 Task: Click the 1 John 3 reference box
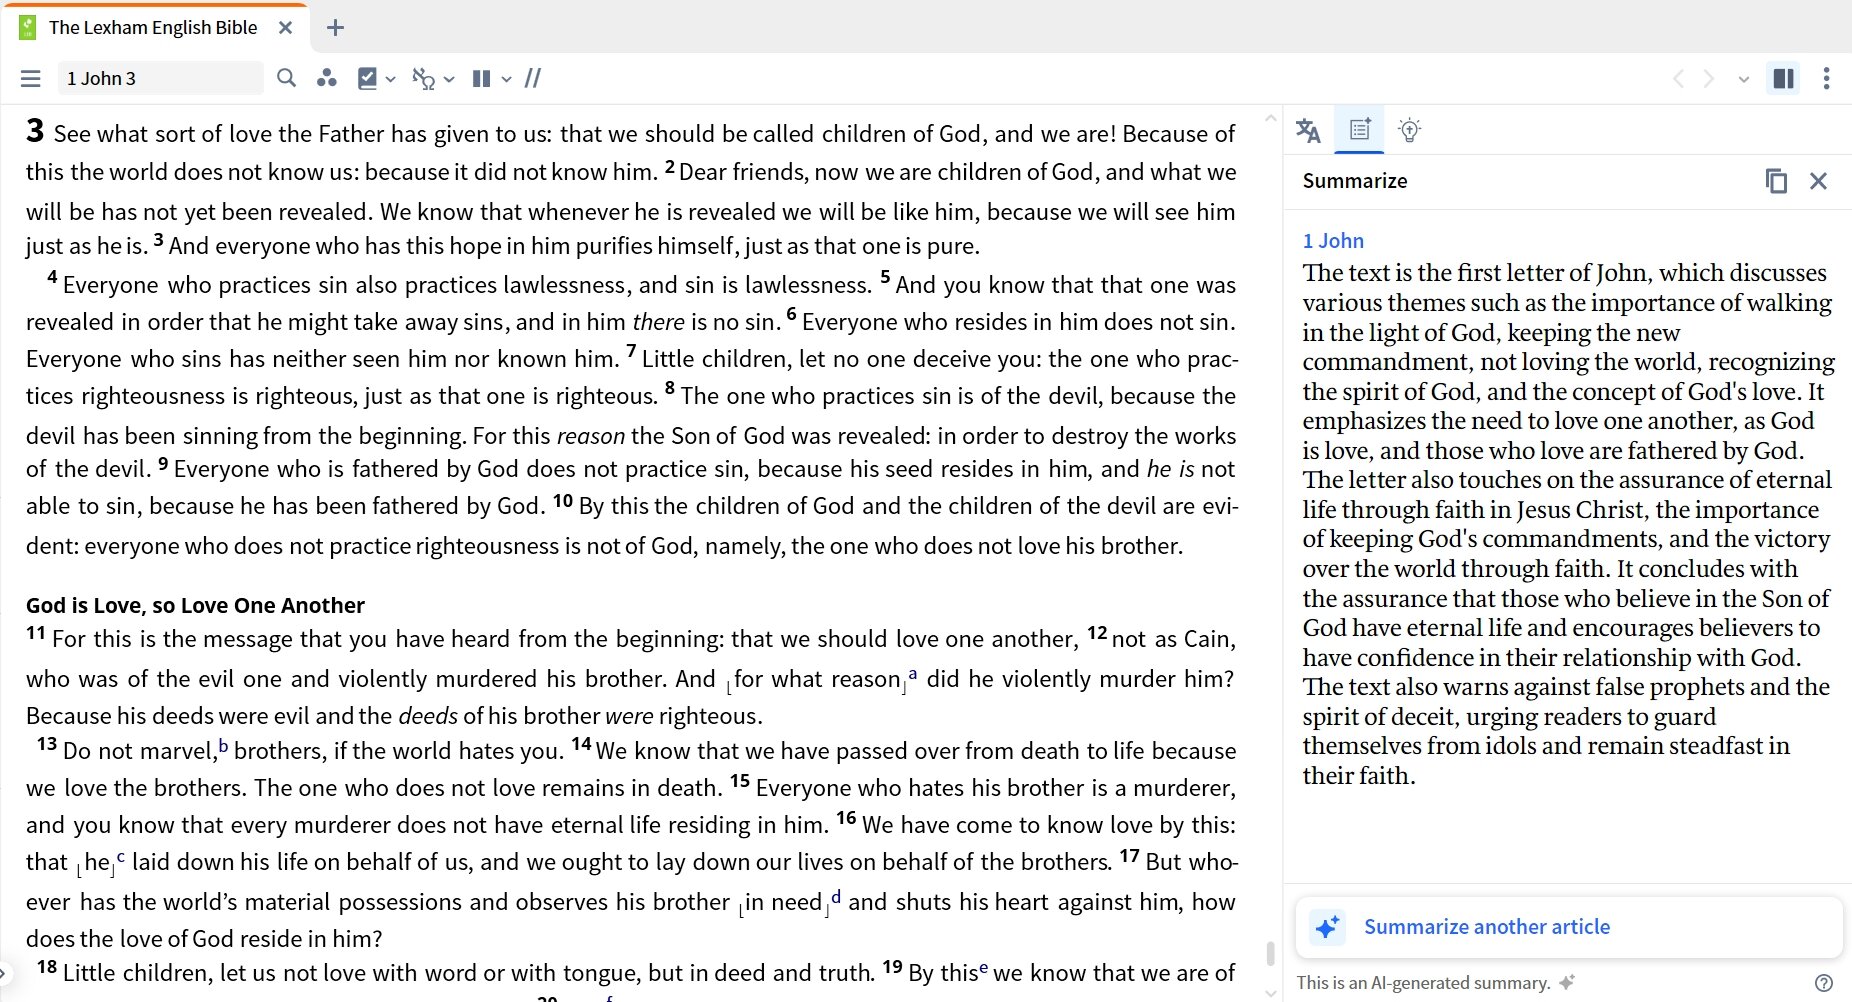(x=160, y=79)
